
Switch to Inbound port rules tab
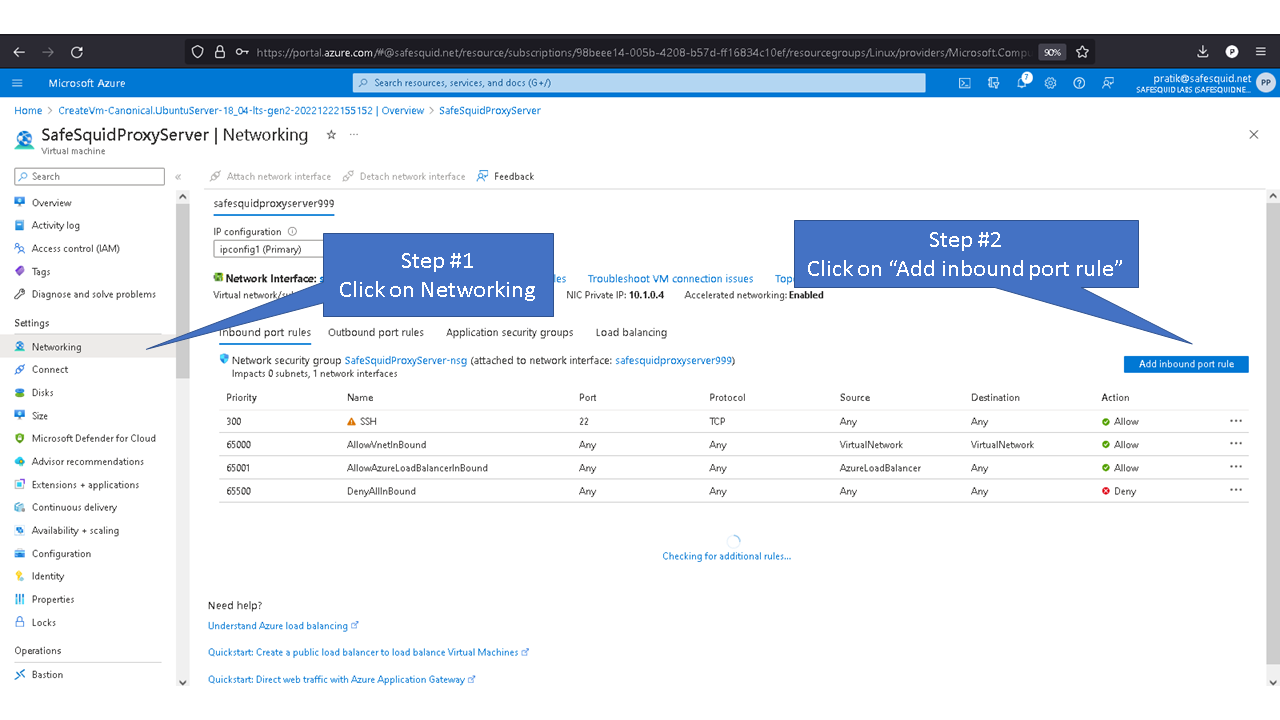click(265, 333)
